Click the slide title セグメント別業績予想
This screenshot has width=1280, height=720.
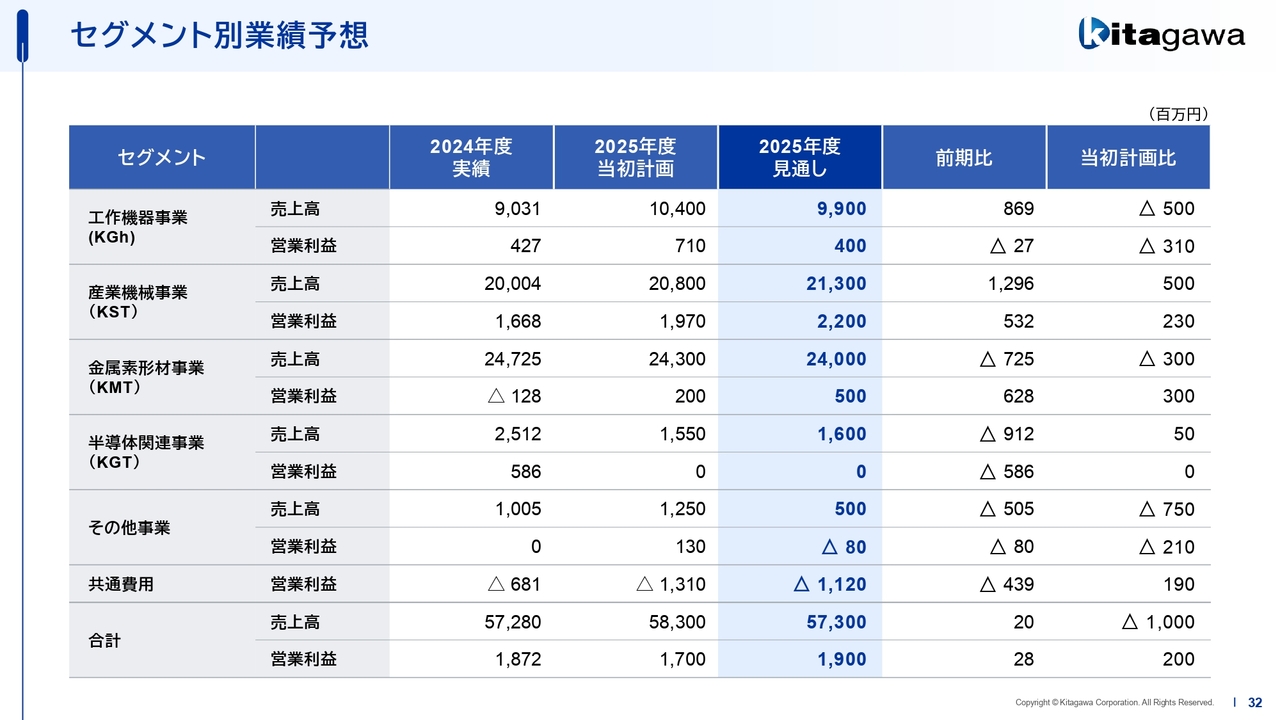tap(219, 35)
